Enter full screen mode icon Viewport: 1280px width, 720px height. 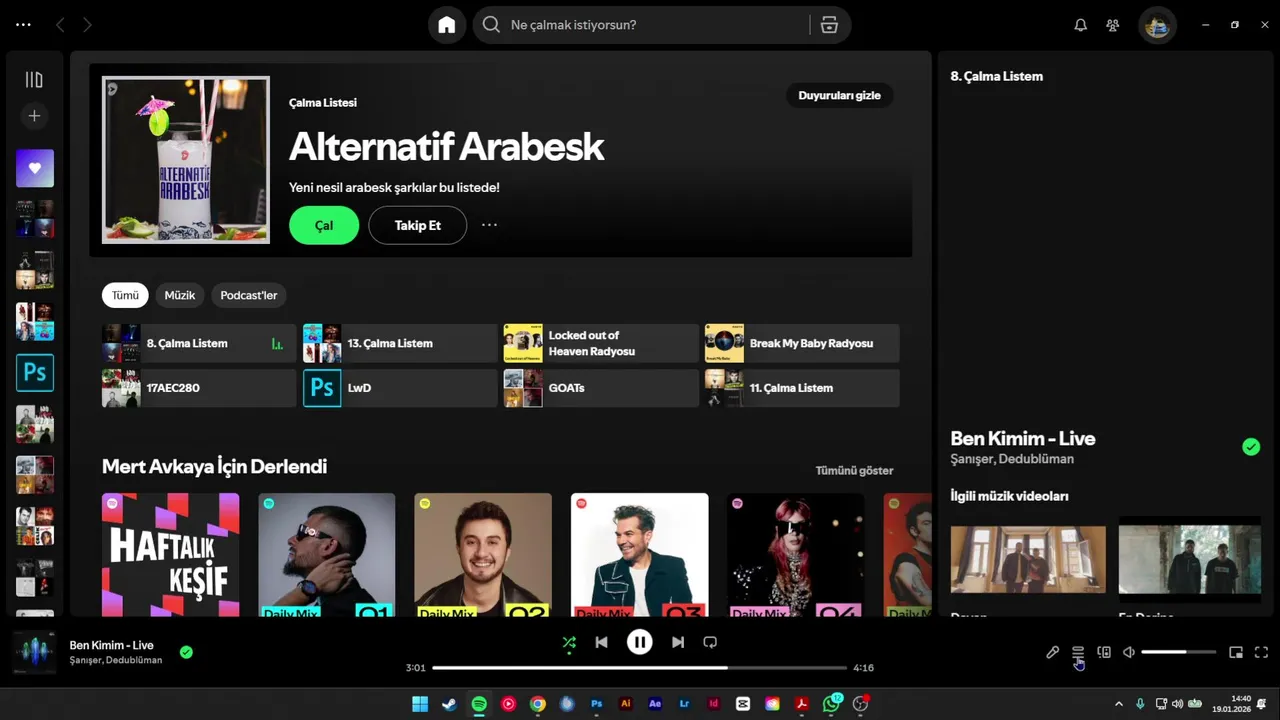[1261, 652]
